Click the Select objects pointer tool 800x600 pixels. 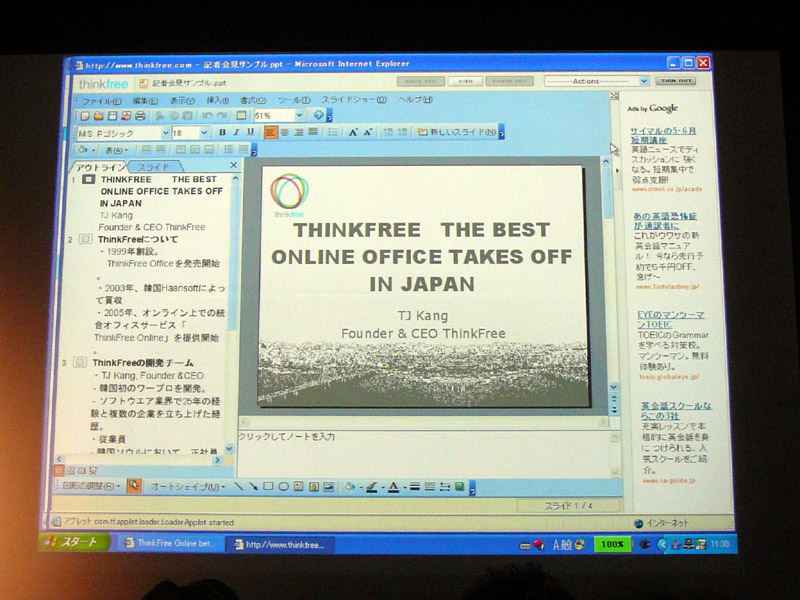click(x=134, y=486)
